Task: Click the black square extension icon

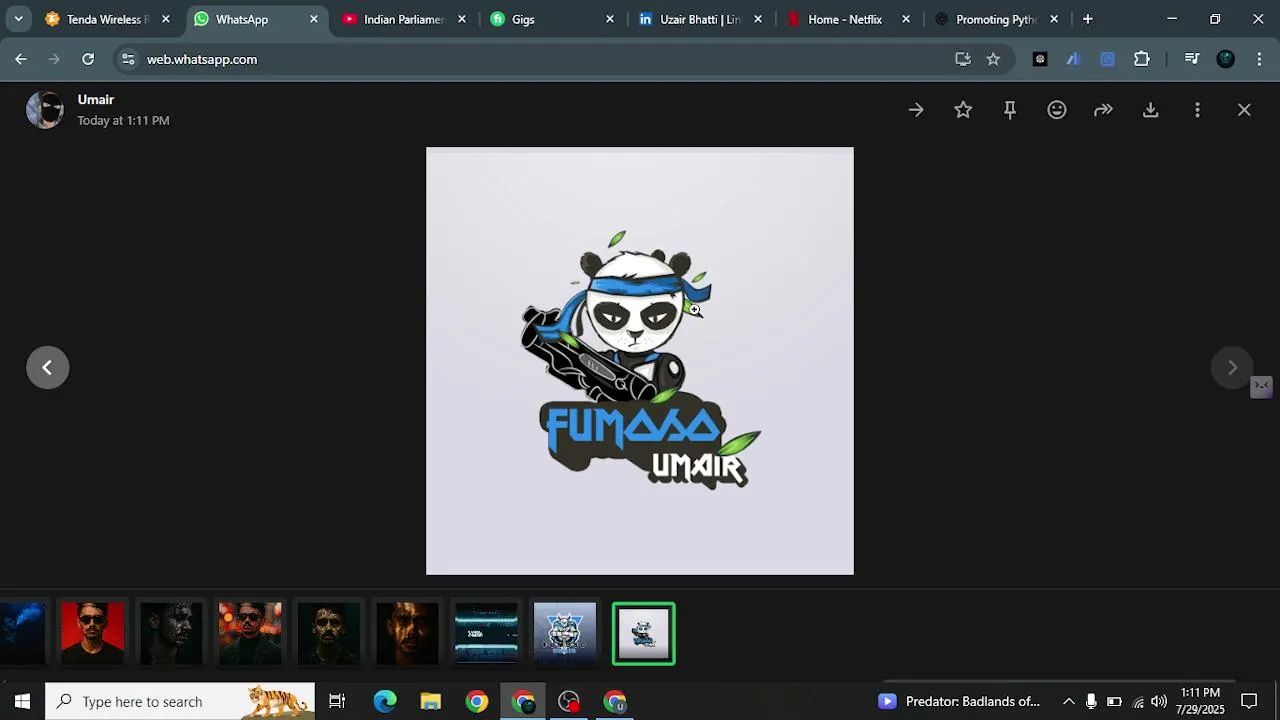Action: (1040, 59)
